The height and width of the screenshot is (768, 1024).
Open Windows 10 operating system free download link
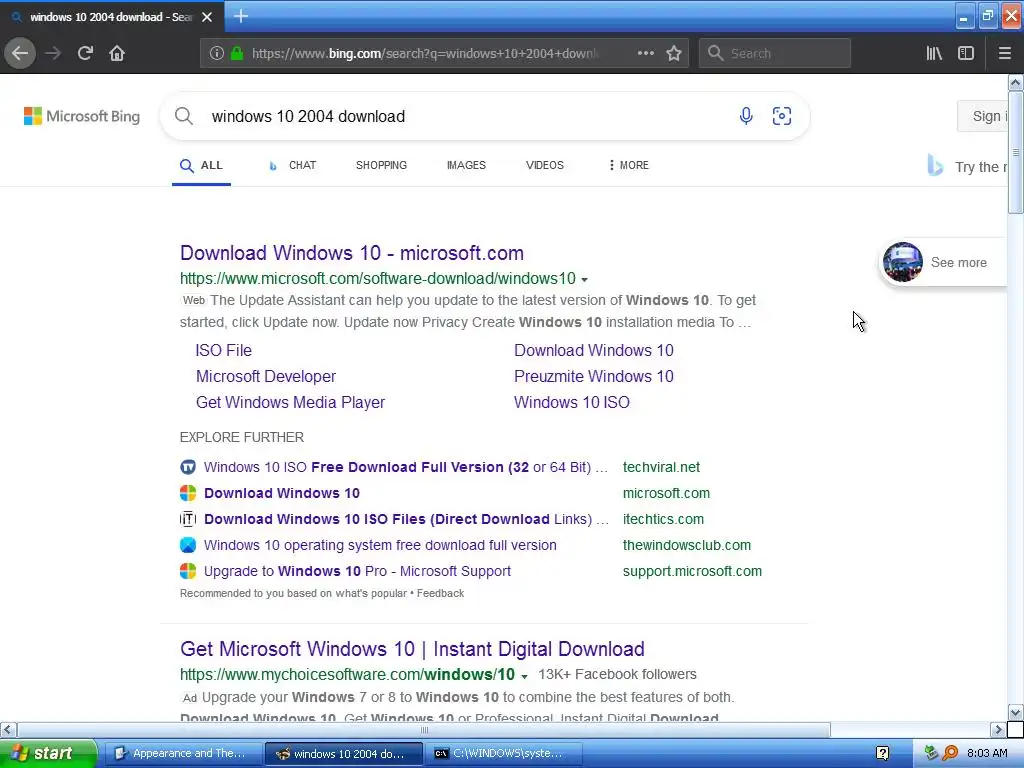[x=380, y=545]
